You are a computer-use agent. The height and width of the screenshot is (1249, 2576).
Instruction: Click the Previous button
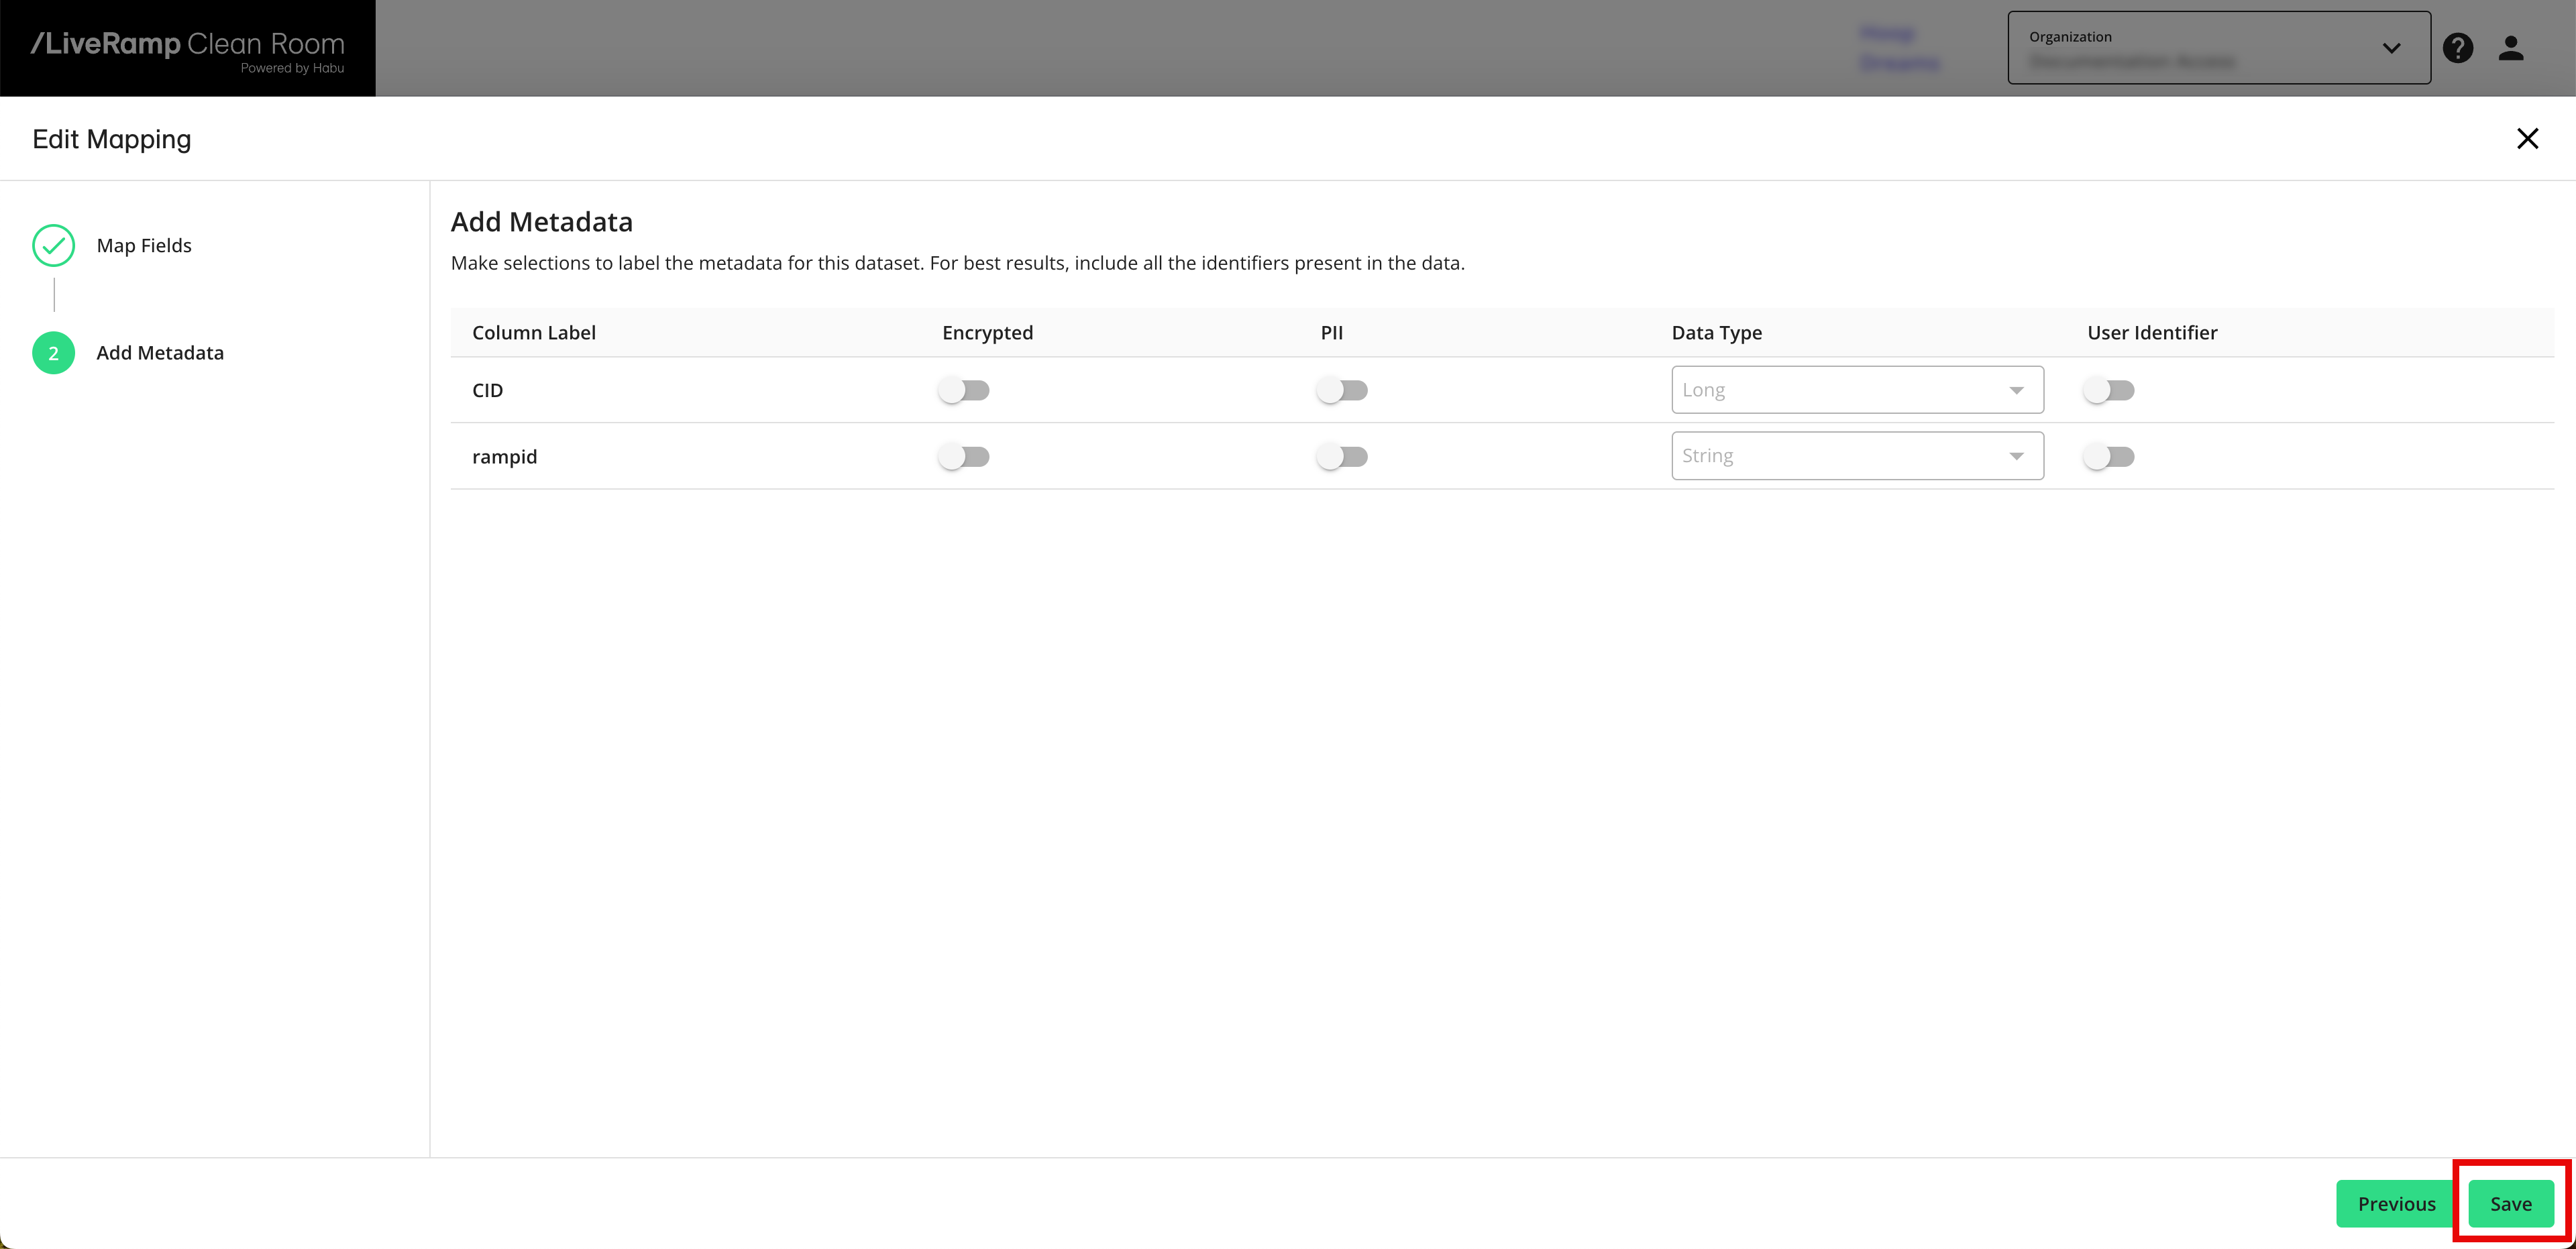pyautogui.click(x=2395, y=1204)
